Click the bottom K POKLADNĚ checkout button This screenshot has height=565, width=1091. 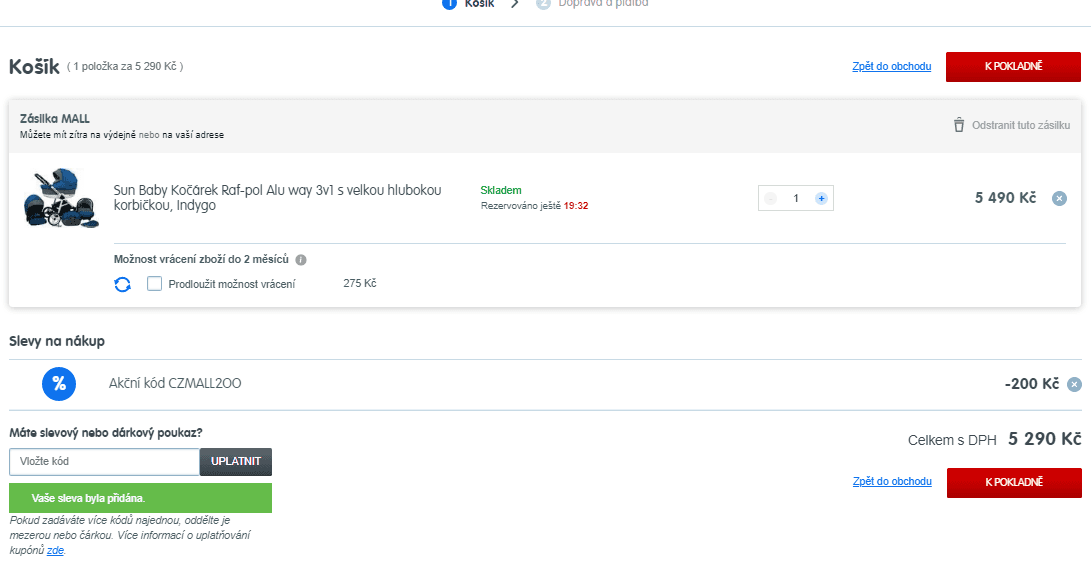coord(1014,482)
